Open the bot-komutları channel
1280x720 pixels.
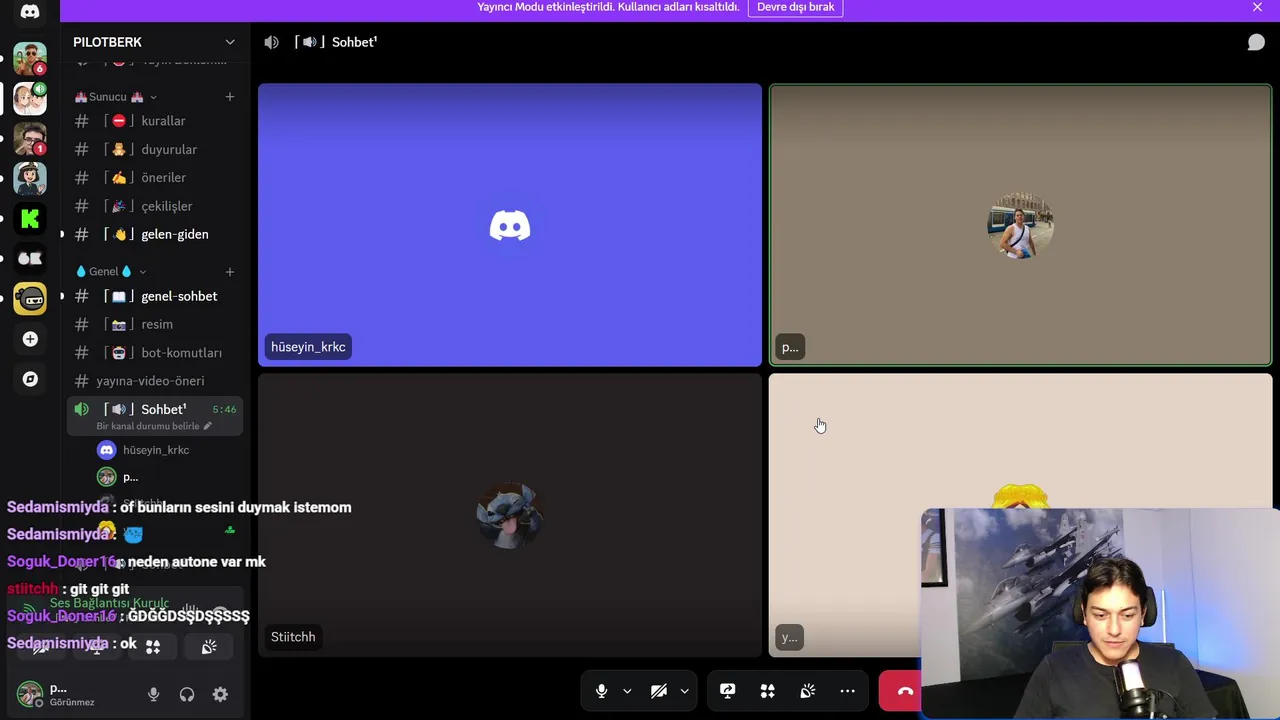click(155, 353)
